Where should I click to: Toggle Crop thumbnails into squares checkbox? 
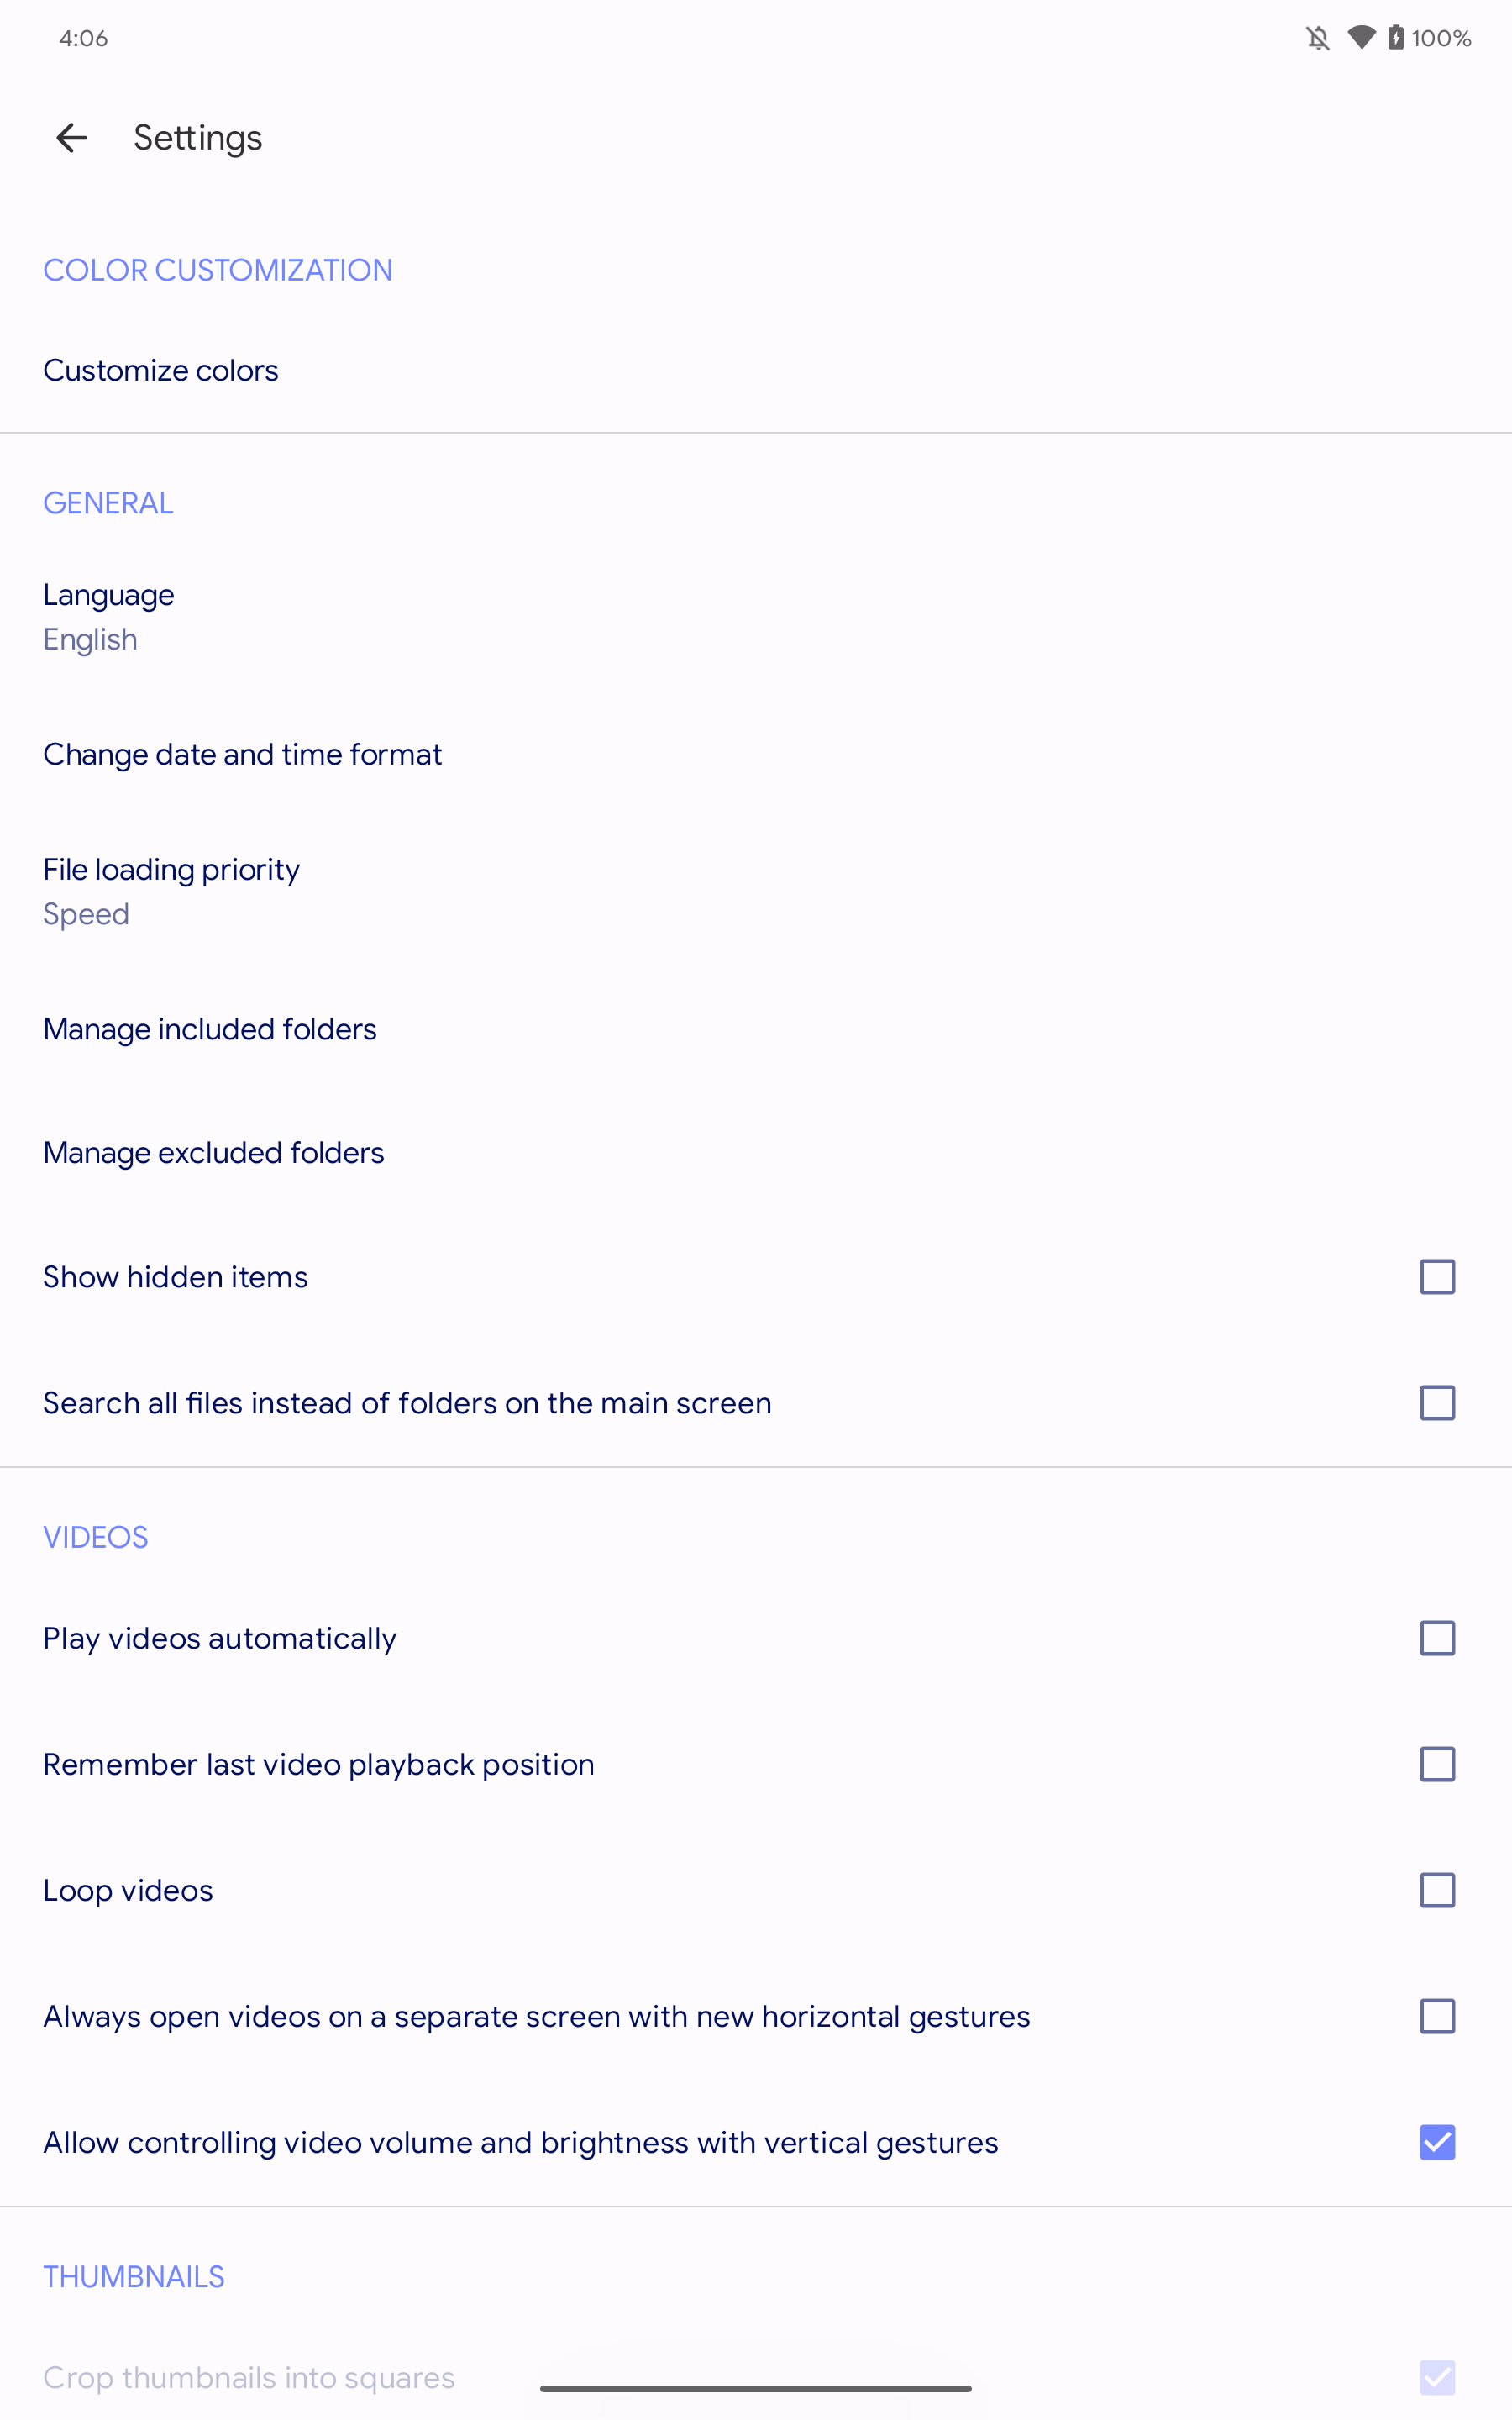click(x=1437, y=2377)
